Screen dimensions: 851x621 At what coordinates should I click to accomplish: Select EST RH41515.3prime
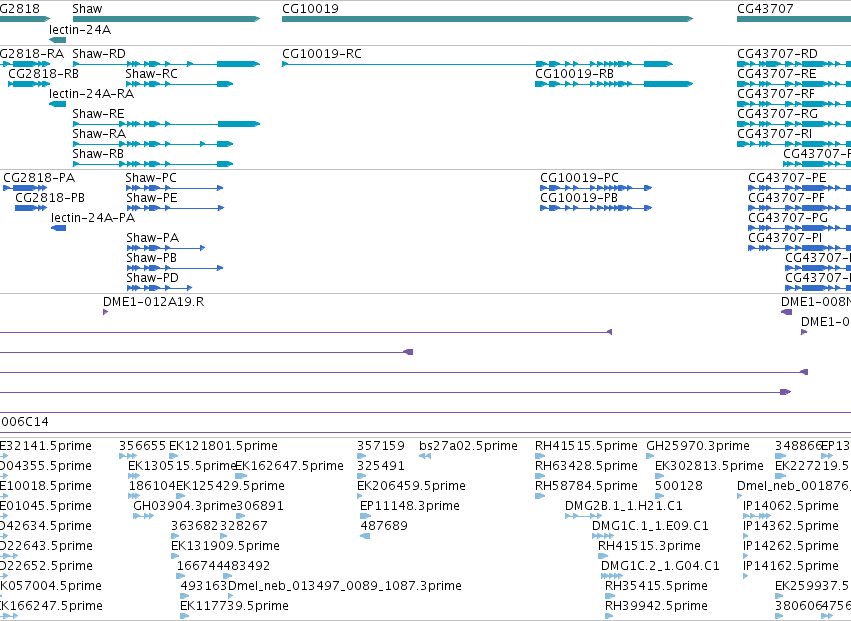pyautogui.click(x=649, y=546)
